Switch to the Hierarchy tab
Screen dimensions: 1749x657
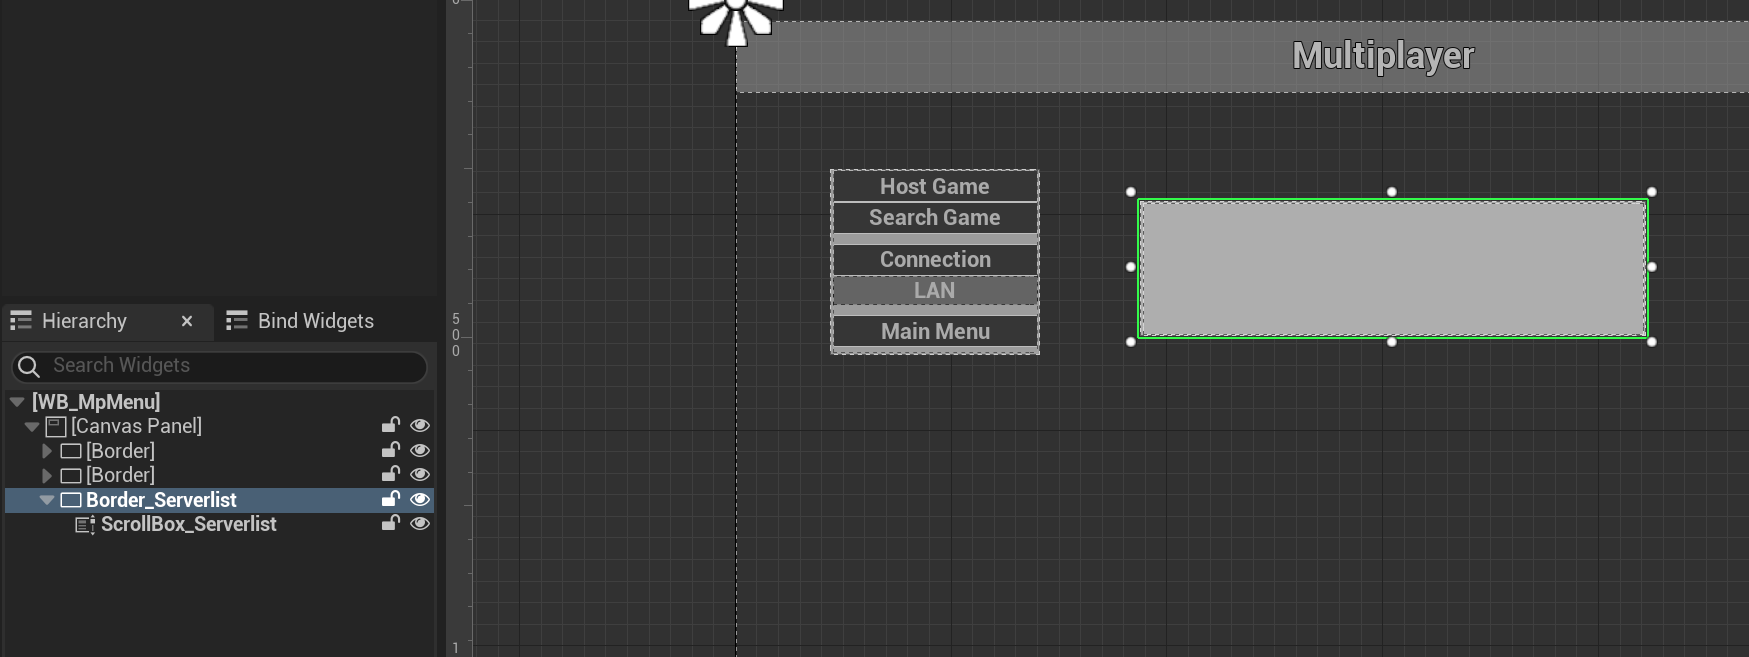pos(84,321)
